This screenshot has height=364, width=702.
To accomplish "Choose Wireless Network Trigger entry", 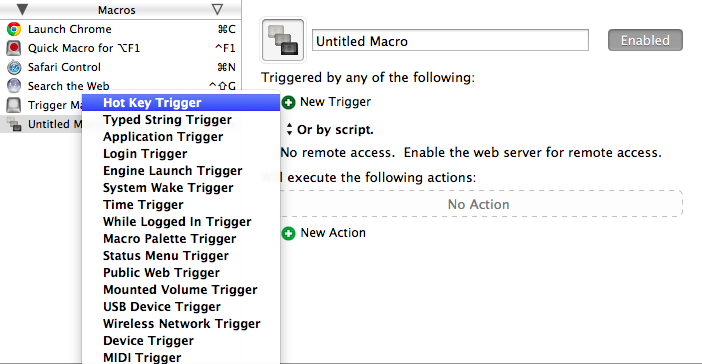I will coord(181,324).
